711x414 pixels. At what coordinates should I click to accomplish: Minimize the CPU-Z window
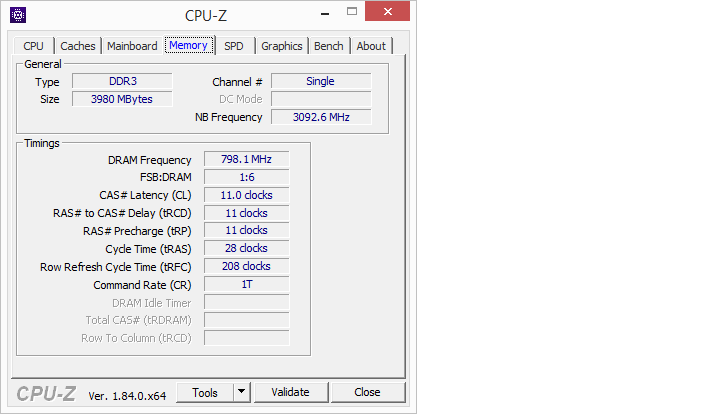tap(325, 14)
